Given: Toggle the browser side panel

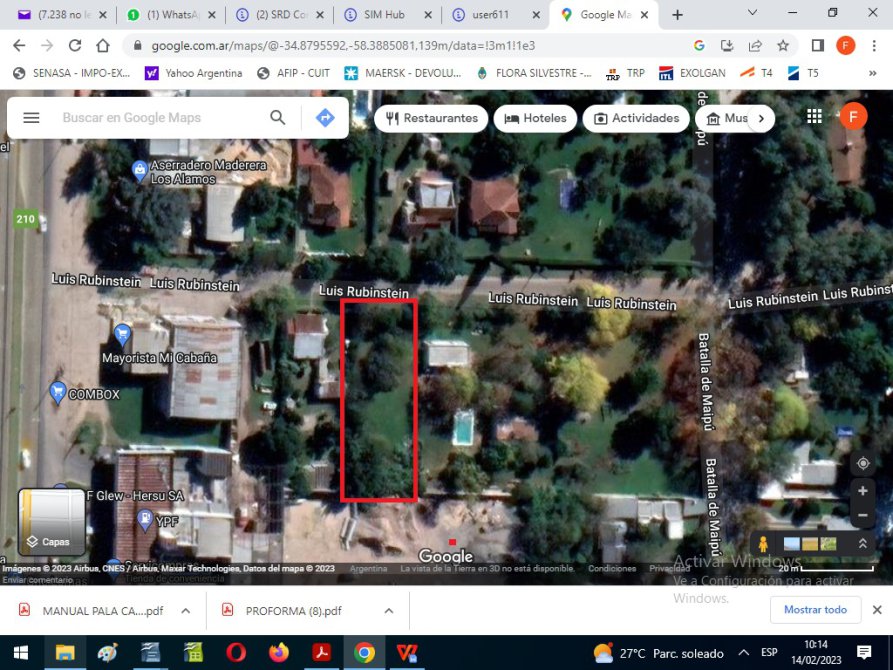Looking at the screenshot, I should 817,46.
